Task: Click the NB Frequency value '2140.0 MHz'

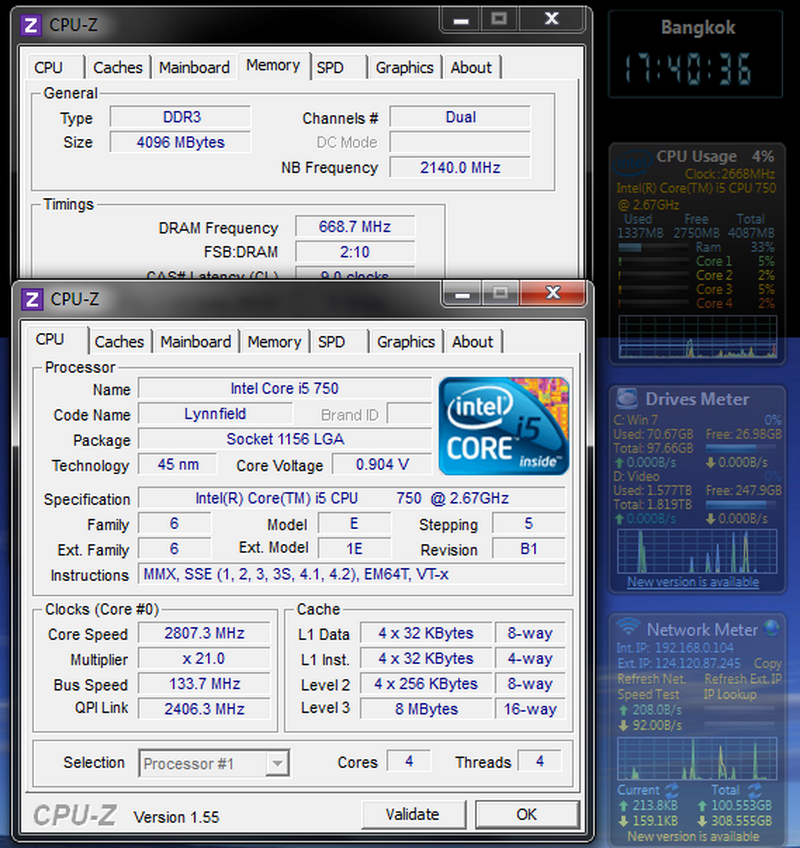Action: [x=460, y=168]
